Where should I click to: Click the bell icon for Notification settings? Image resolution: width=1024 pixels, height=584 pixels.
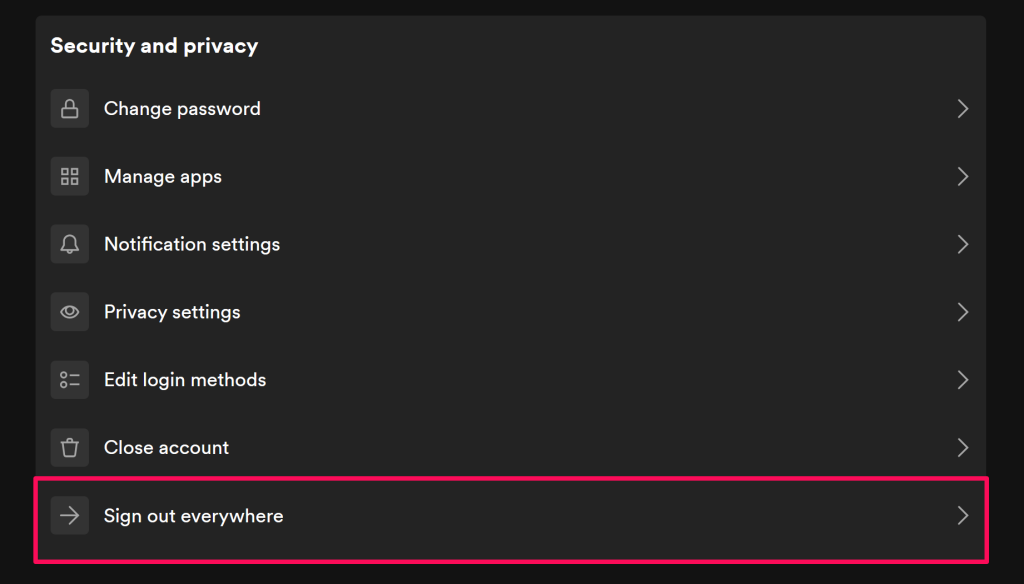pos(70,245)
